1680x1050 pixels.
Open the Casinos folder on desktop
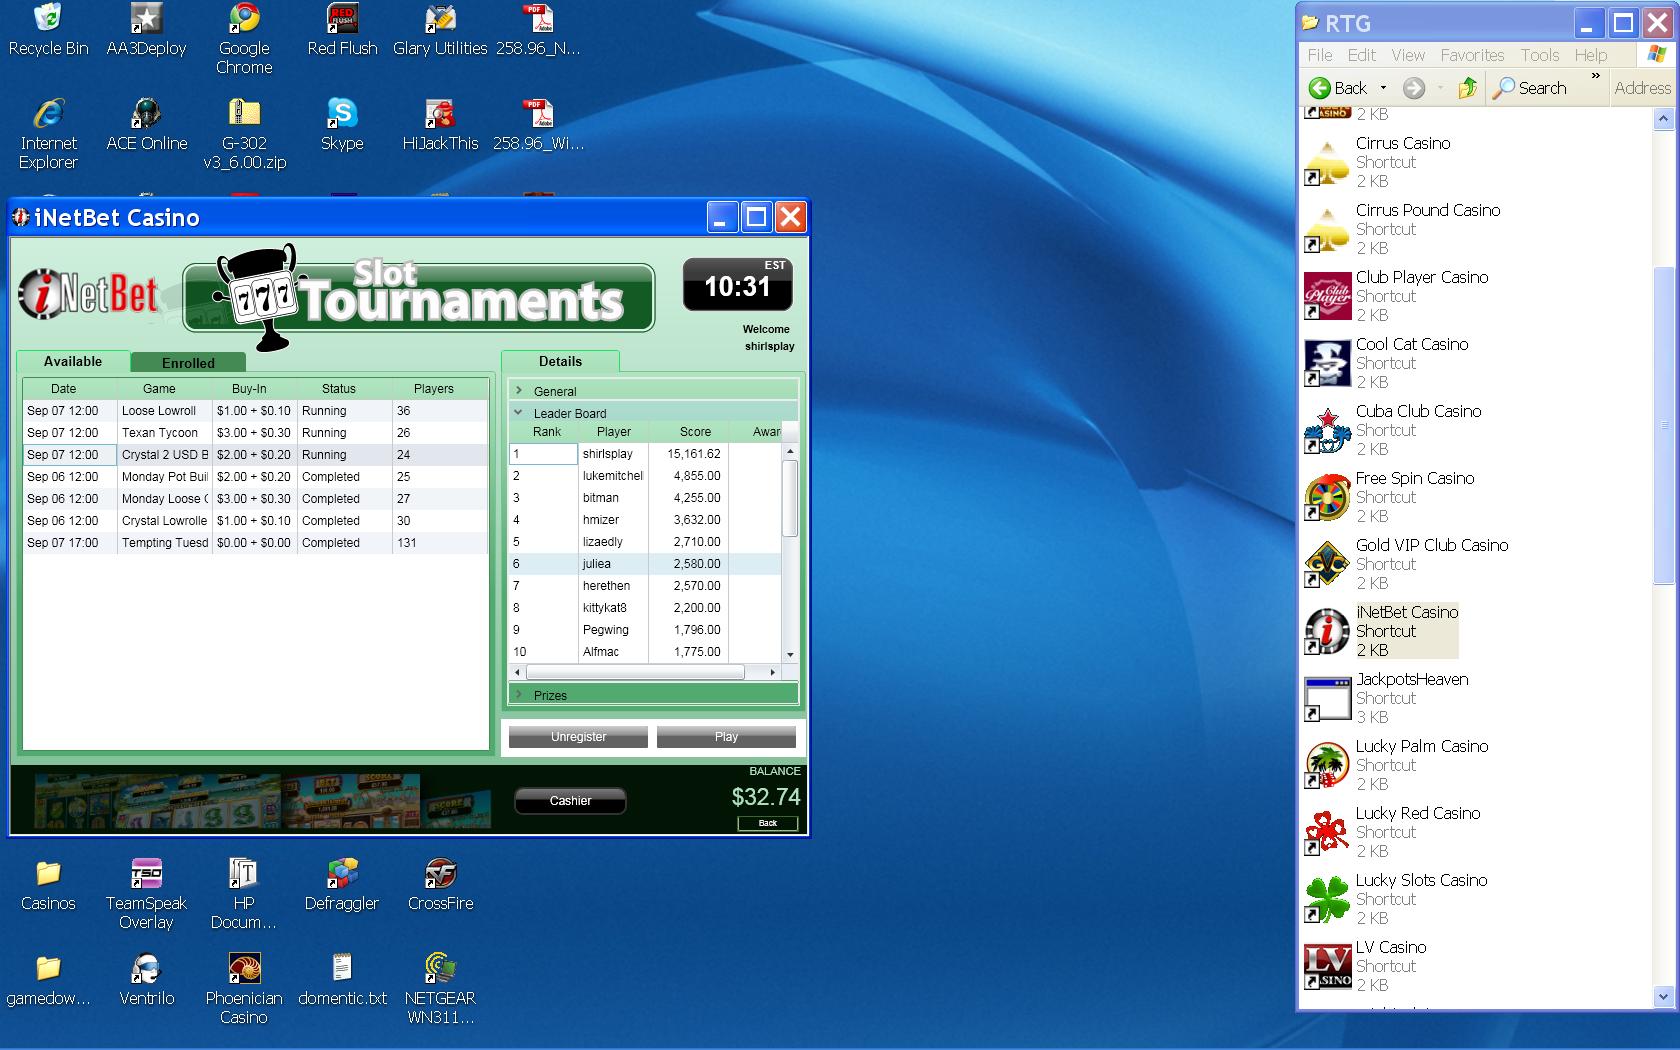click(48, 885)
